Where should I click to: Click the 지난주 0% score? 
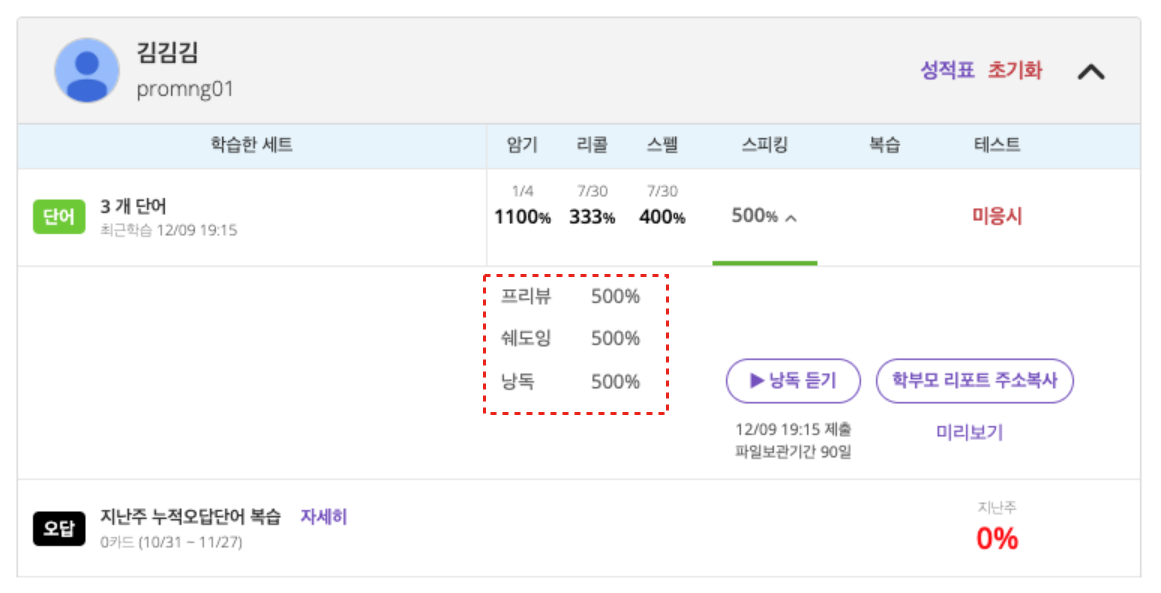click(x=997, y=538)
